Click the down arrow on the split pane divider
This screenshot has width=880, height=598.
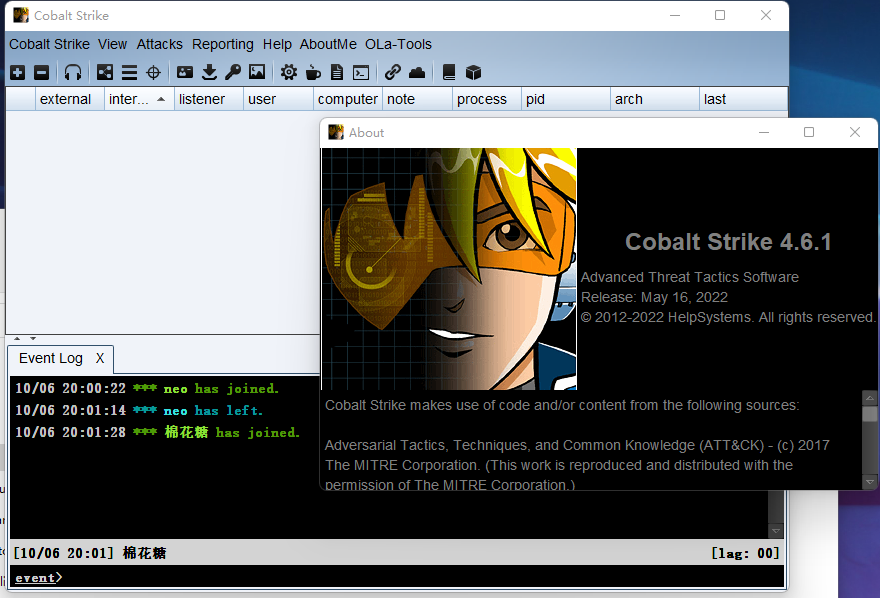point(33,339)
